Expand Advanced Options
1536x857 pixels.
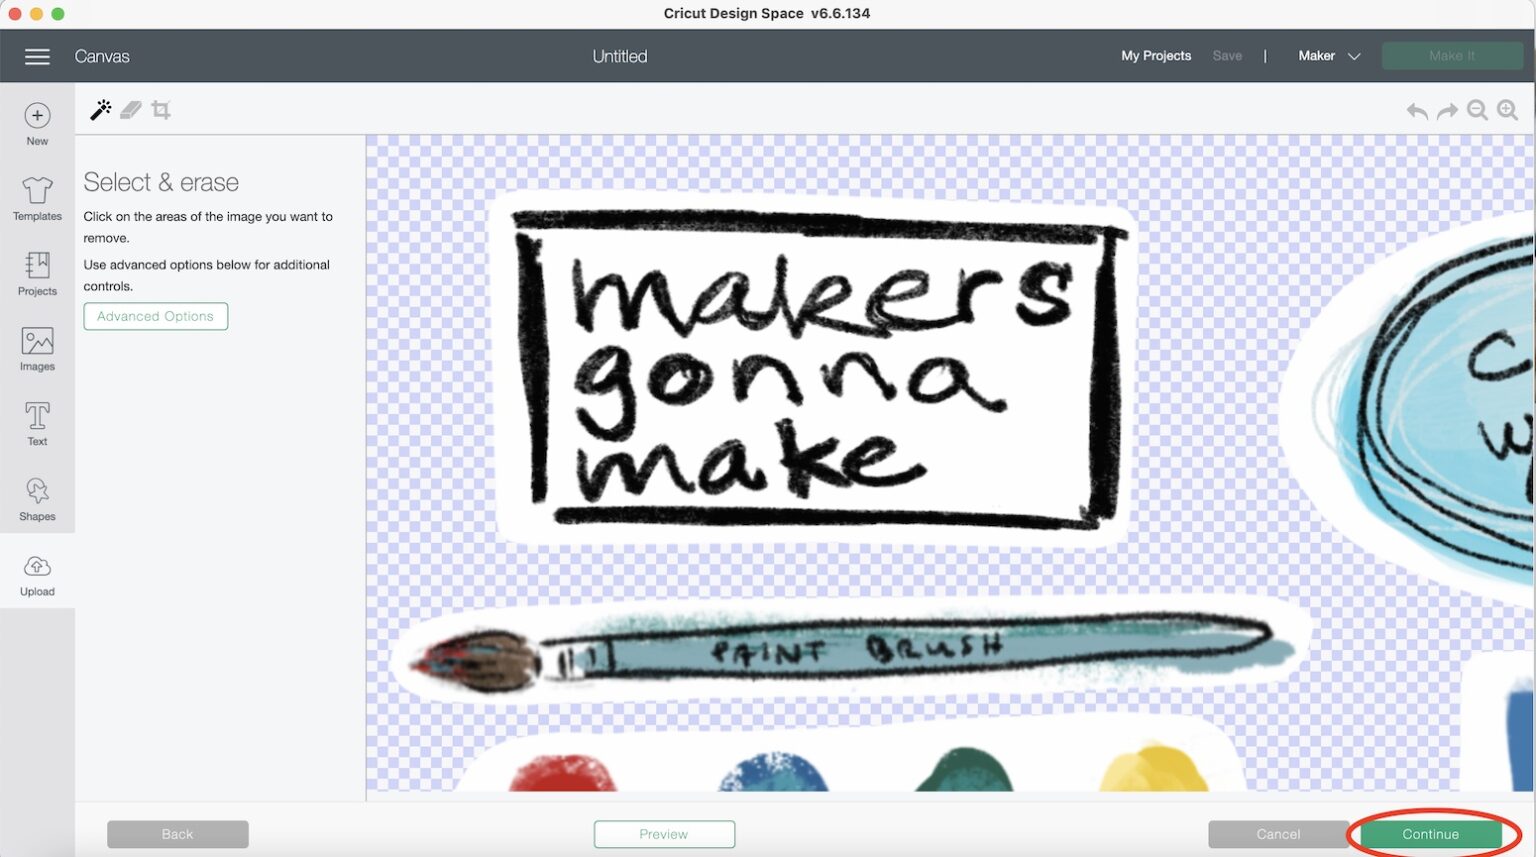(x=155, y=316)
